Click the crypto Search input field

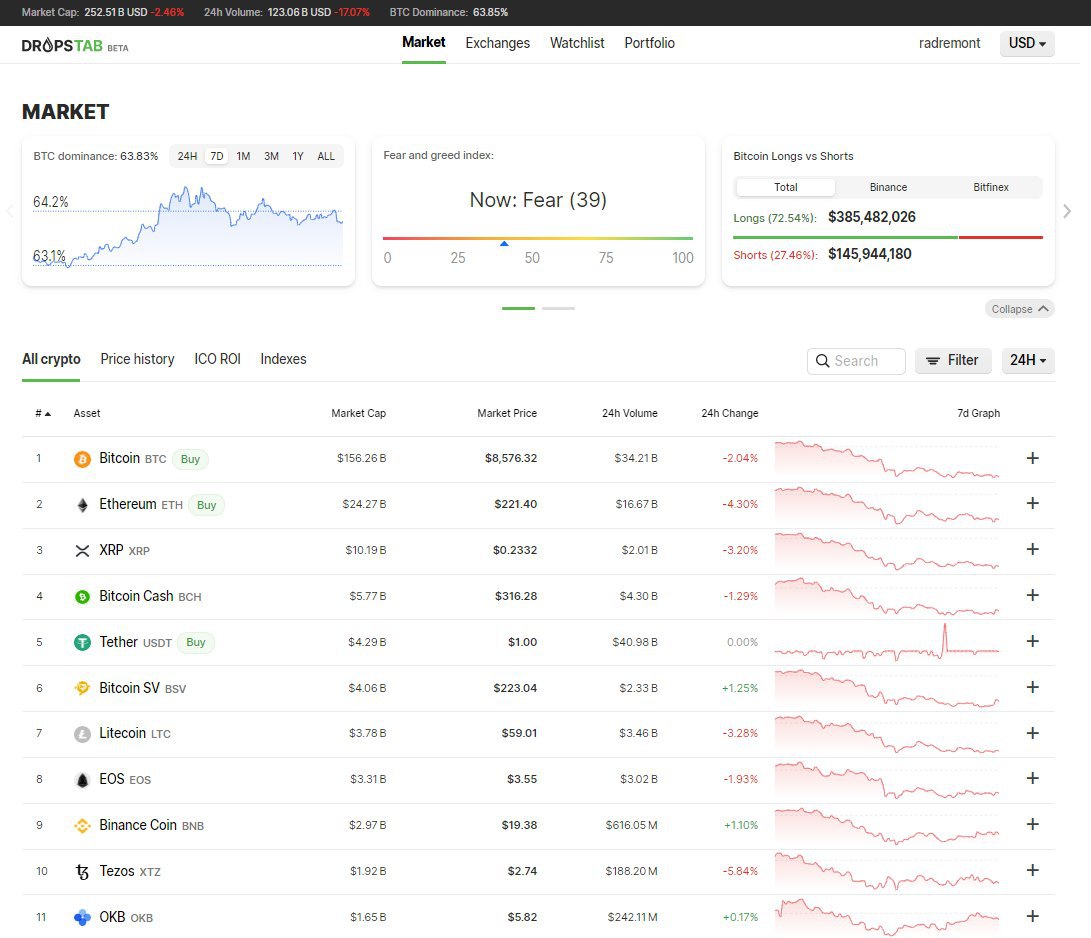click(x=856, y=361)
